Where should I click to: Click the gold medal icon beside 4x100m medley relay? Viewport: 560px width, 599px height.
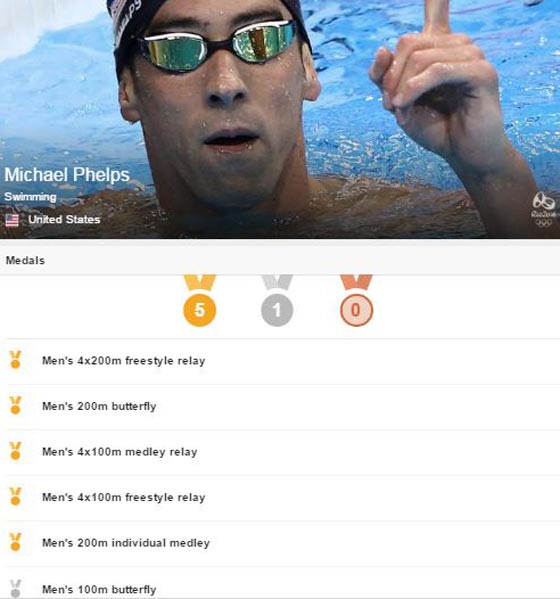pyautogui.click(x=15, y=451)
